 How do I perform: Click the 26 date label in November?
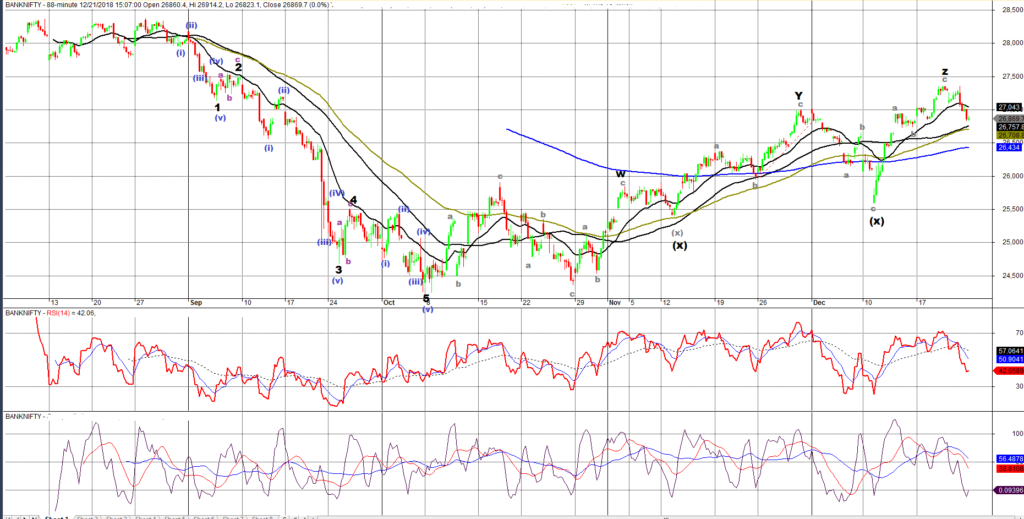(x=761, y=303)
